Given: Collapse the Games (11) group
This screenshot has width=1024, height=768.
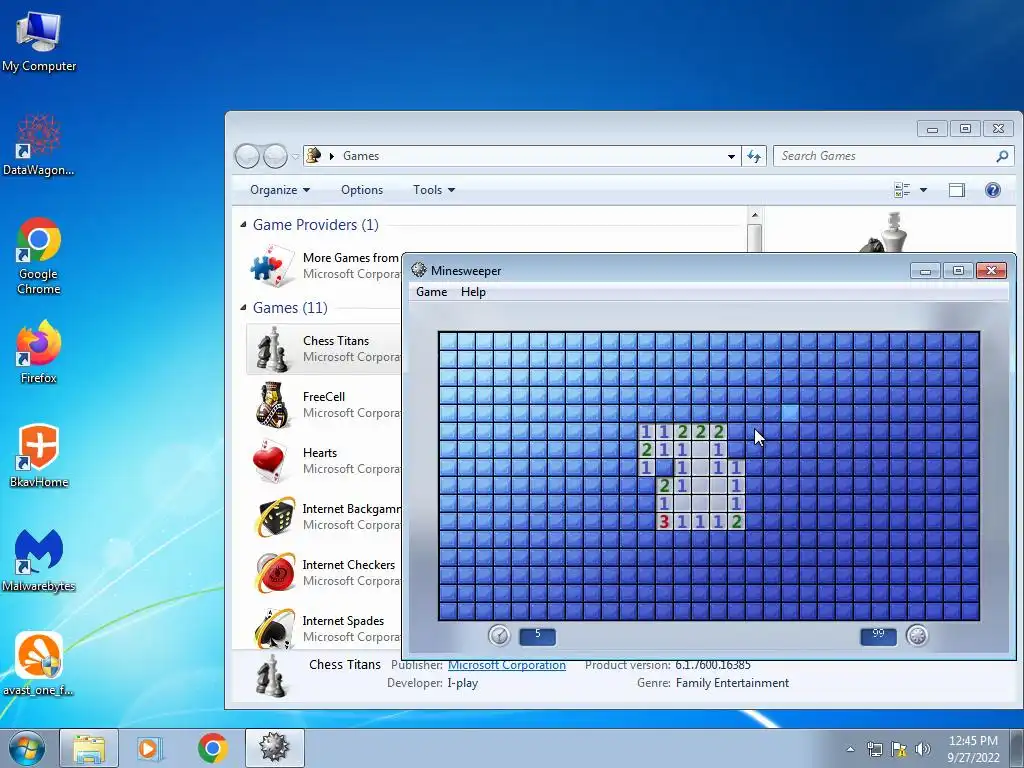Looking at the screenshot, I should pos(243,308).
